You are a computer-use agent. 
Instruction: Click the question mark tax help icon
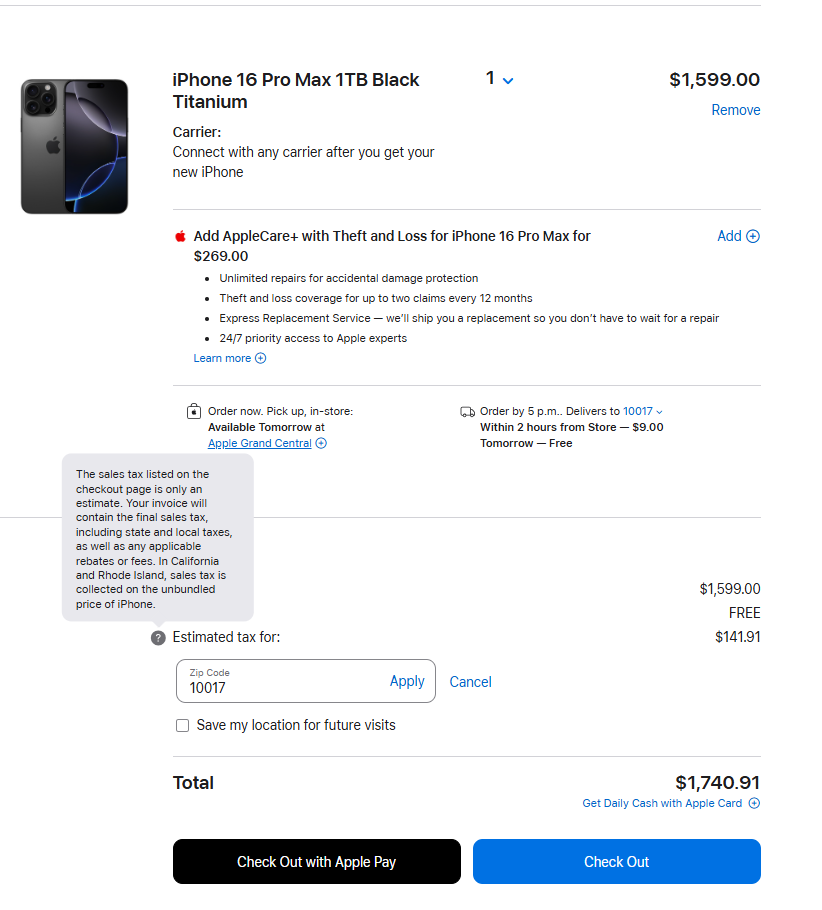158,638
